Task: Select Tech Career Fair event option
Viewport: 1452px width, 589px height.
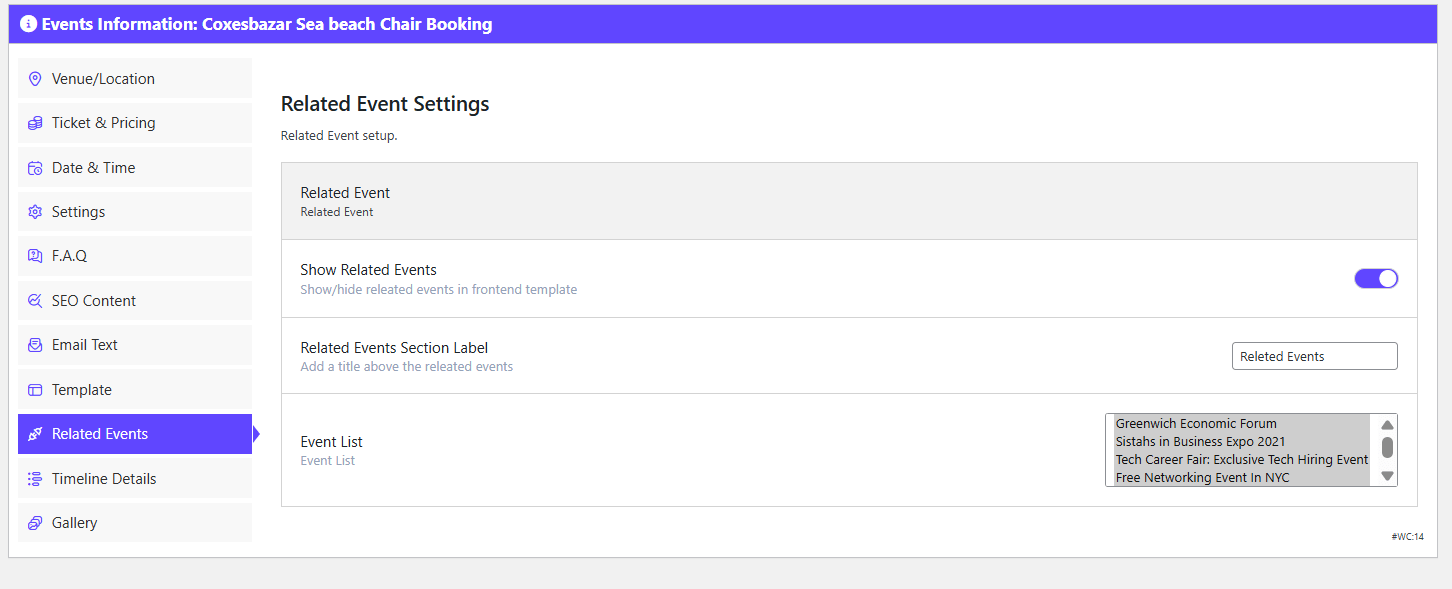Action: [1241, 460]
